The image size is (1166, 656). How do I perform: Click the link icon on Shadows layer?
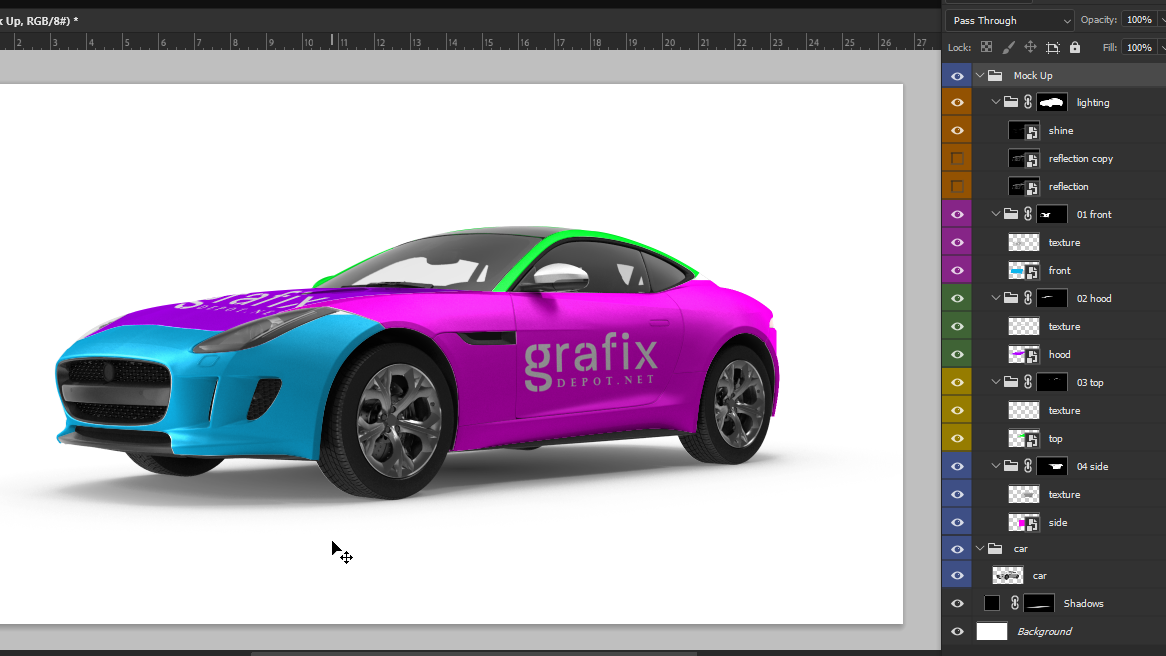click(1015, 603)
